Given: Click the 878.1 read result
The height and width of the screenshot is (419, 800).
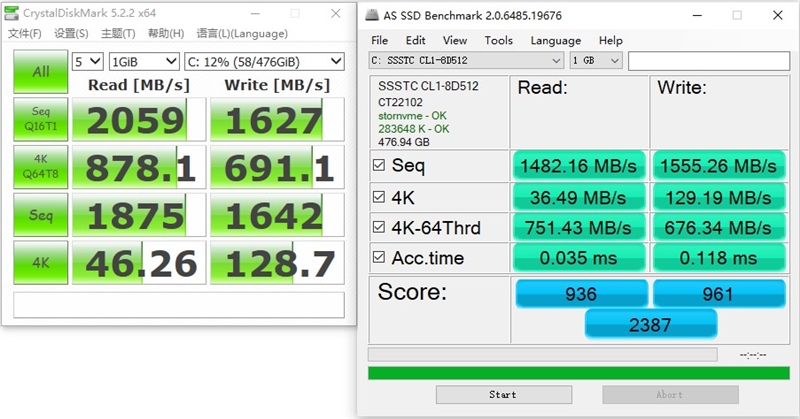Looking at the screenshot, I should (x=139, y=167).
